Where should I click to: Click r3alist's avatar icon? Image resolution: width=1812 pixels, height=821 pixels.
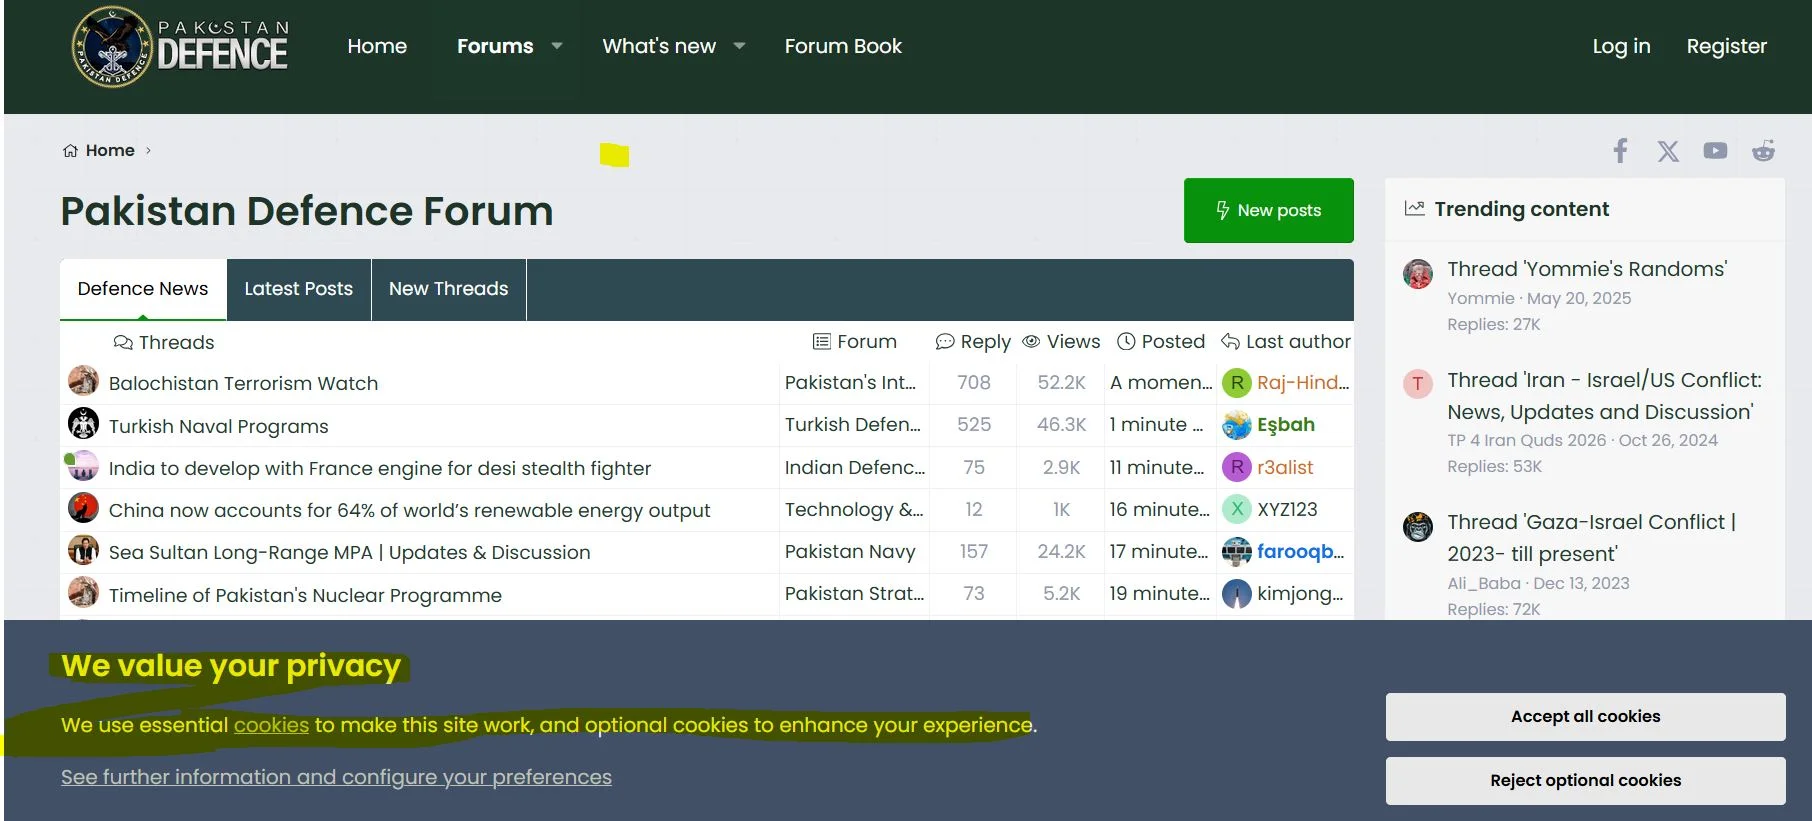pos(1237,467)
